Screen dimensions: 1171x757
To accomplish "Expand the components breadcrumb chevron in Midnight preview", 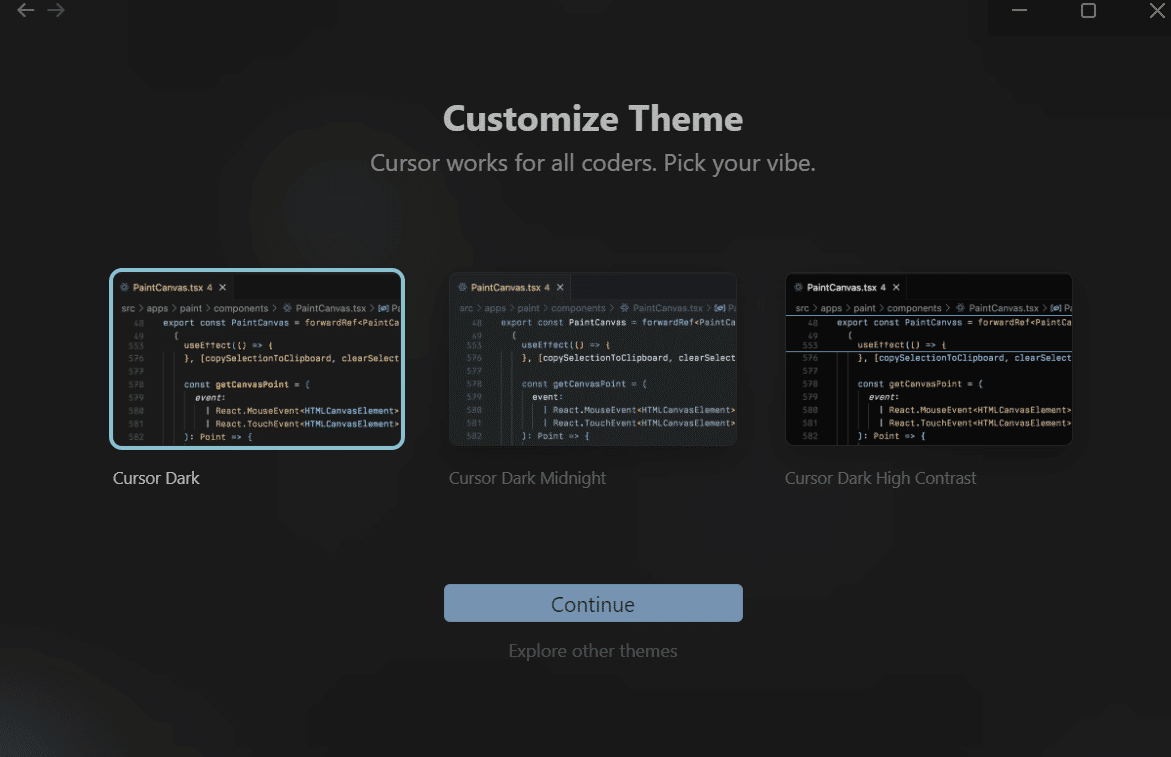I will tap(614, 308).
